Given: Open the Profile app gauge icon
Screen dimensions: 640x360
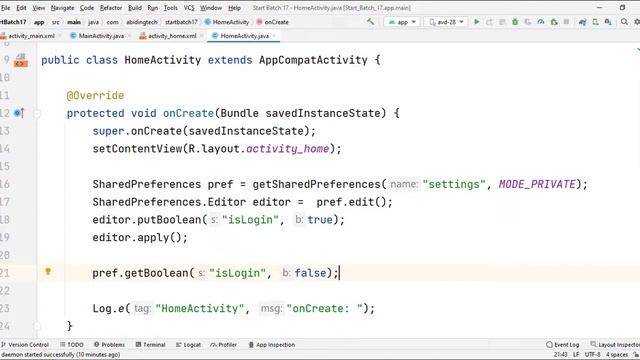Looking at the screenshot, I should coord(541,22).
